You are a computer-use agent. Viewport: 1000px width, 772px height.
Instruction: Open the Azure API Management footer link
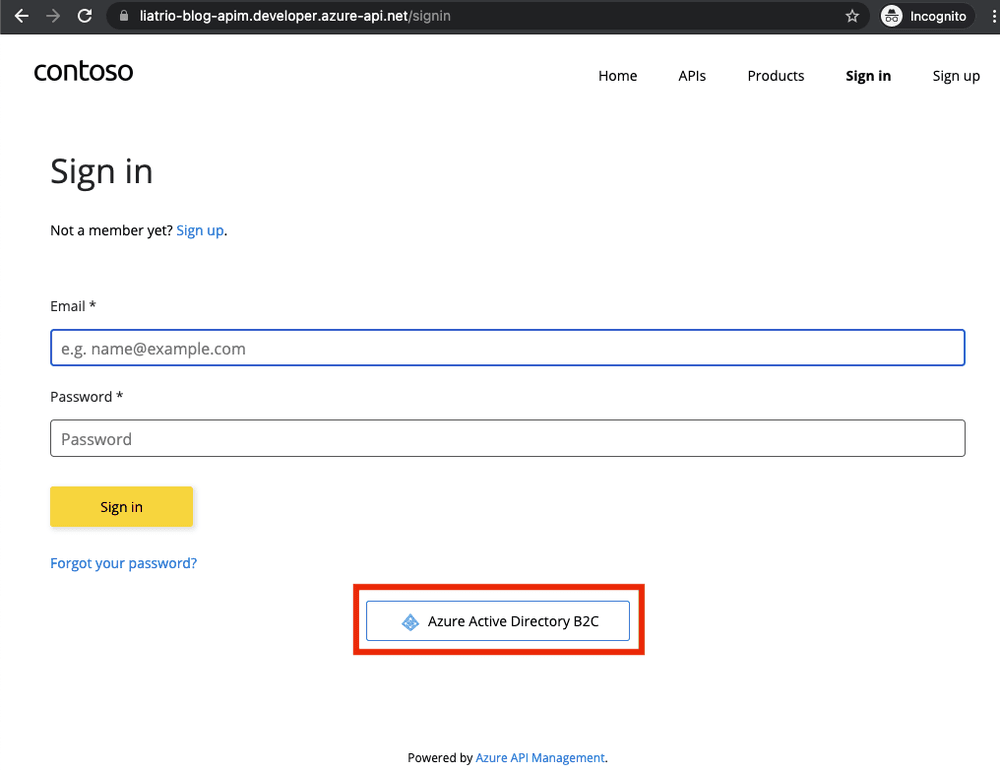(x=540, y=757)
